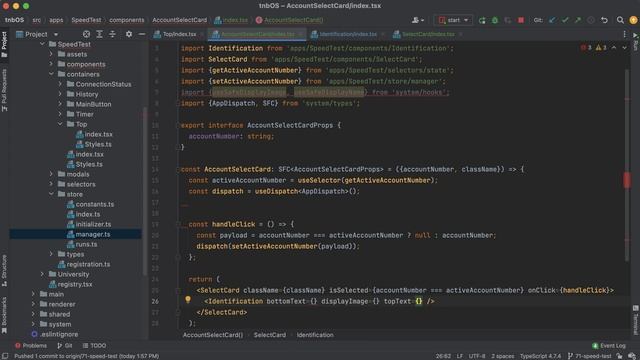Go to next highlighted error arrow
Image resolution: width=640 pixels, height=360 pixels.
(x=624, y=48)
